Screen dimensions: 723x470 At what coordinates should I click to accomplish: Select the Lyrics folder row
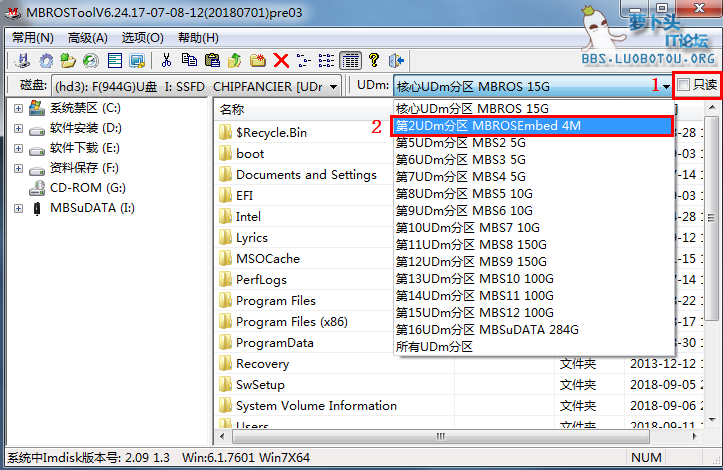[x=252, y=238]
